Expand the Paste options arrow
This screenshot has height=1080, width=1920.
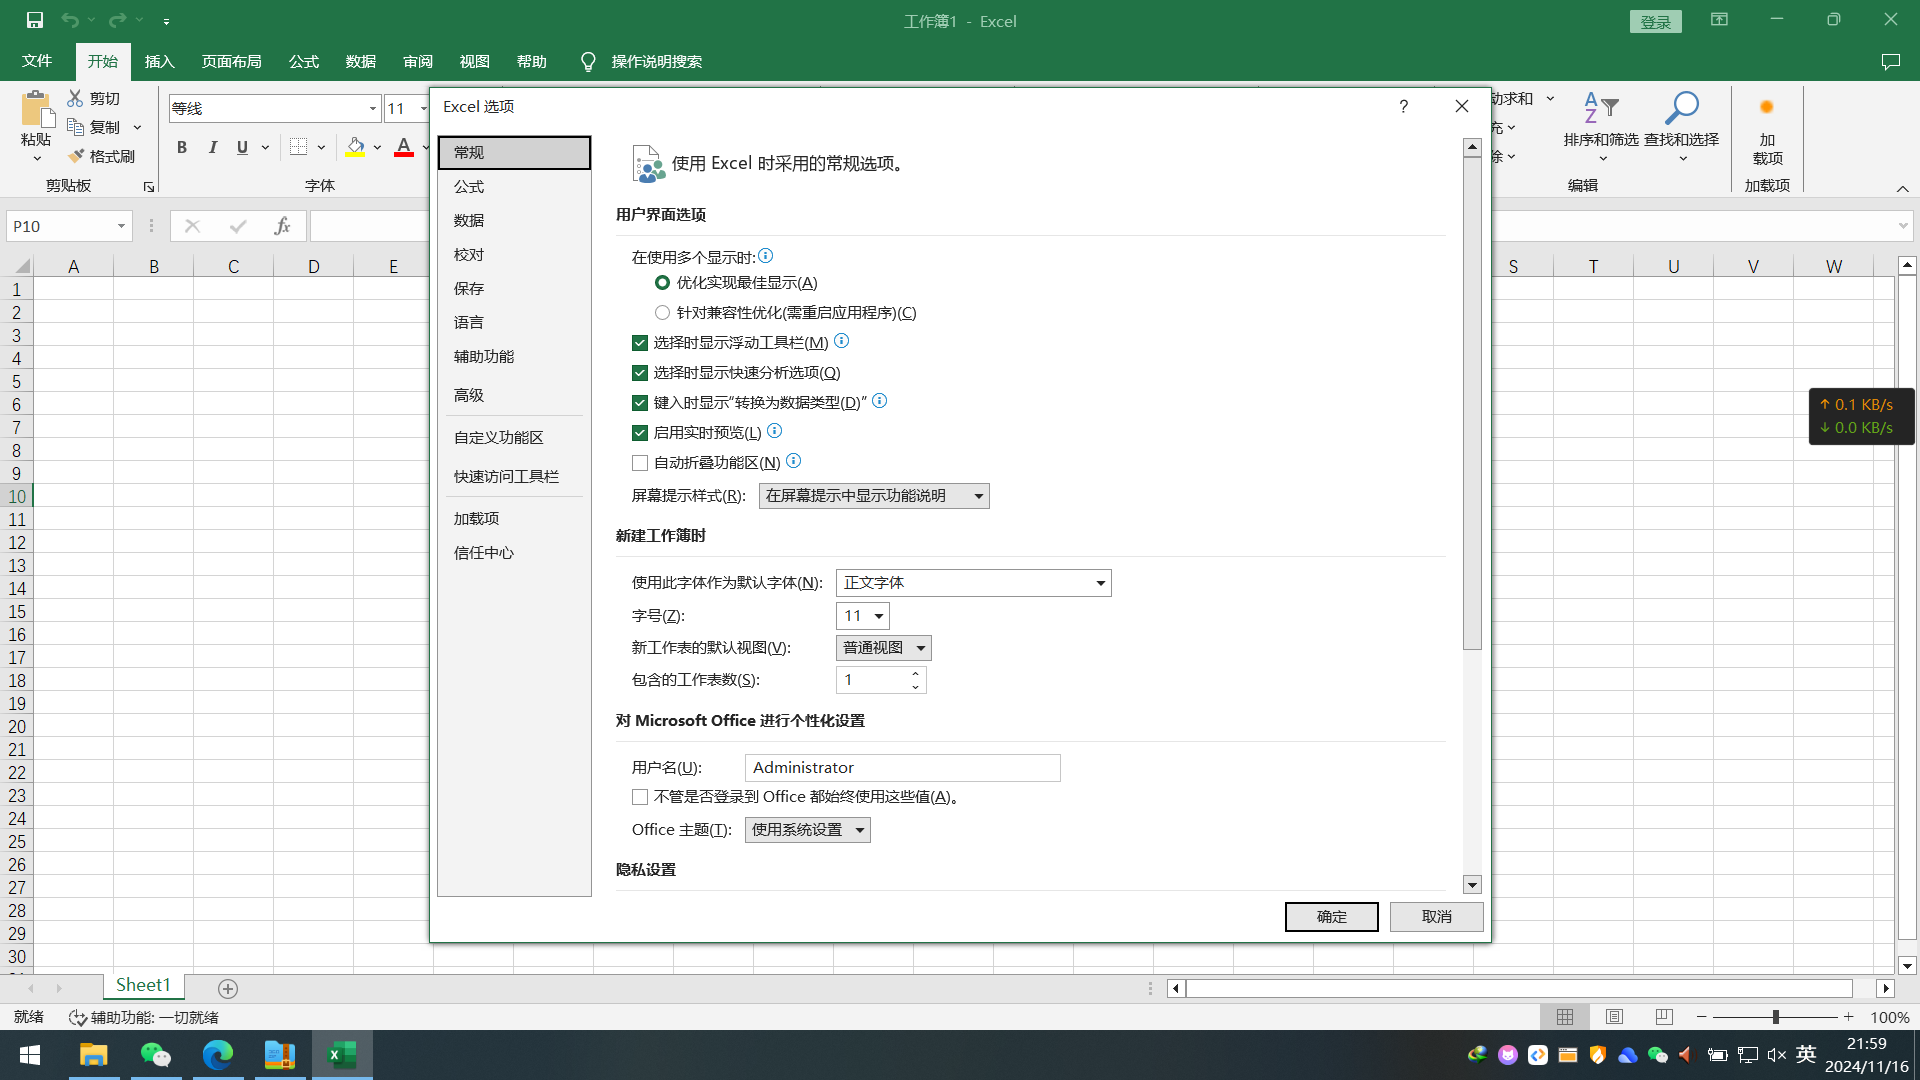36,158
